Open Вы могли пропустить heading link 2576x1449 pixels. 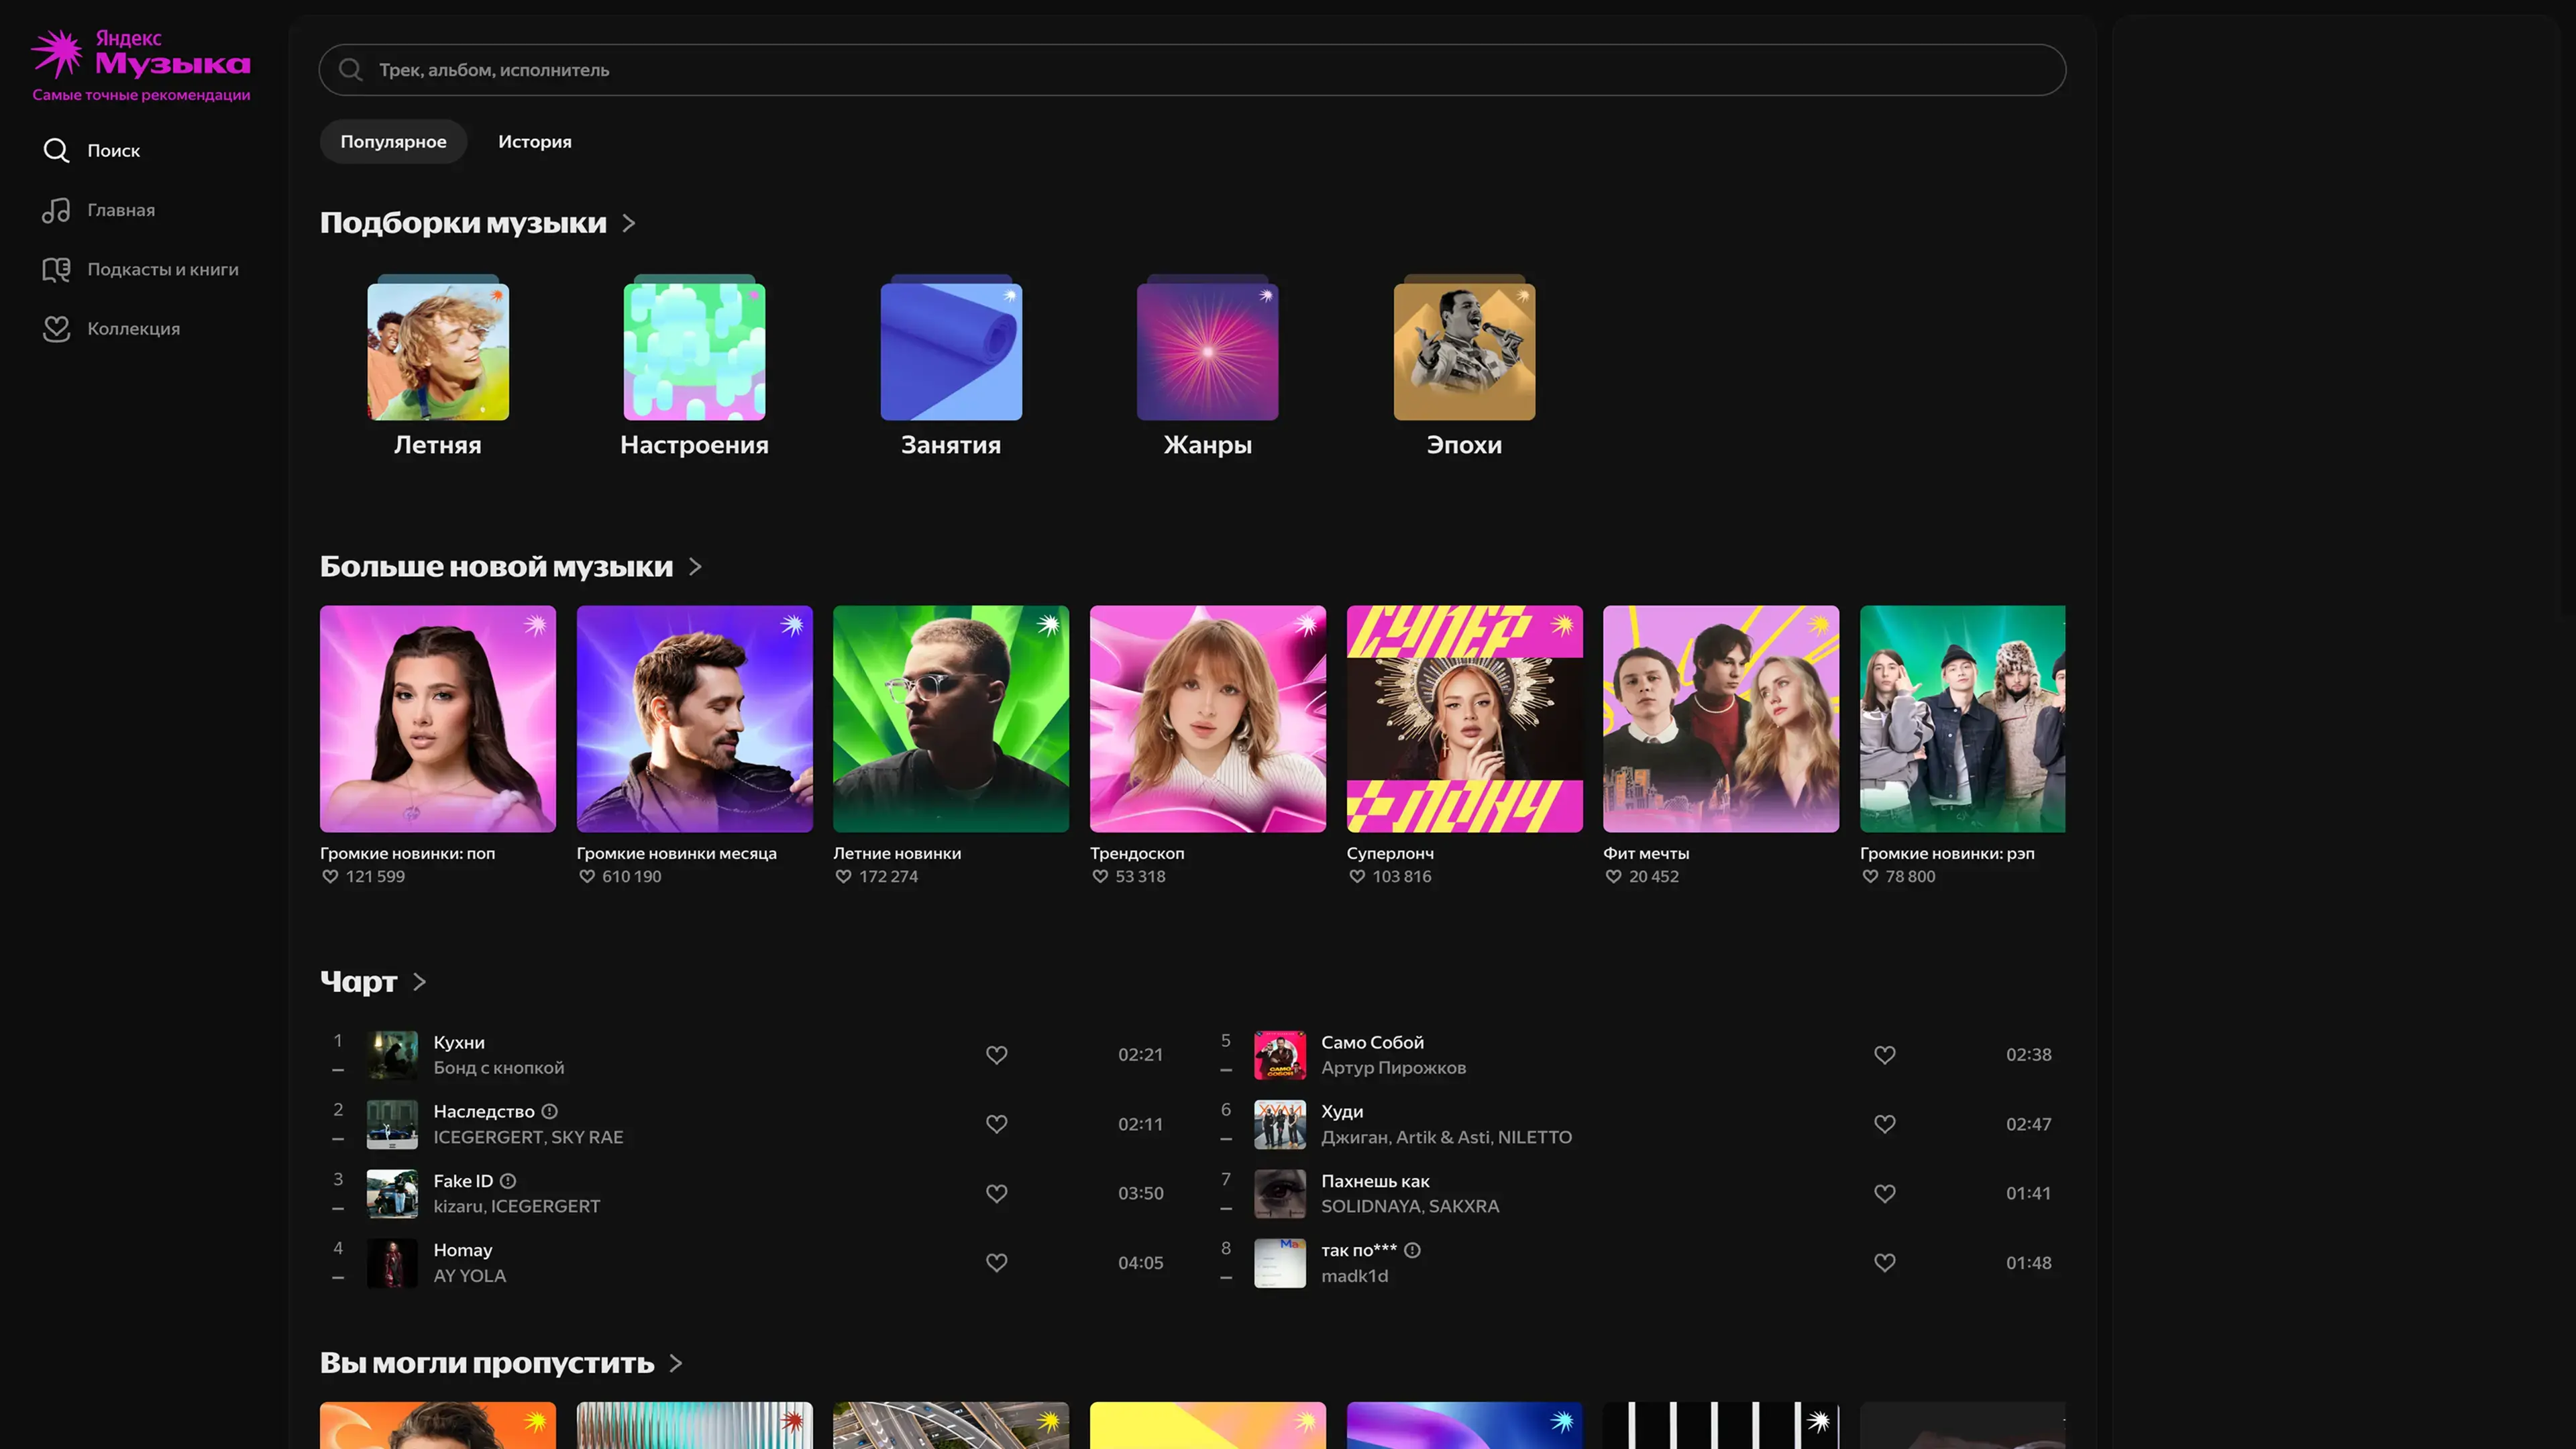click(x=486, y=1363)
